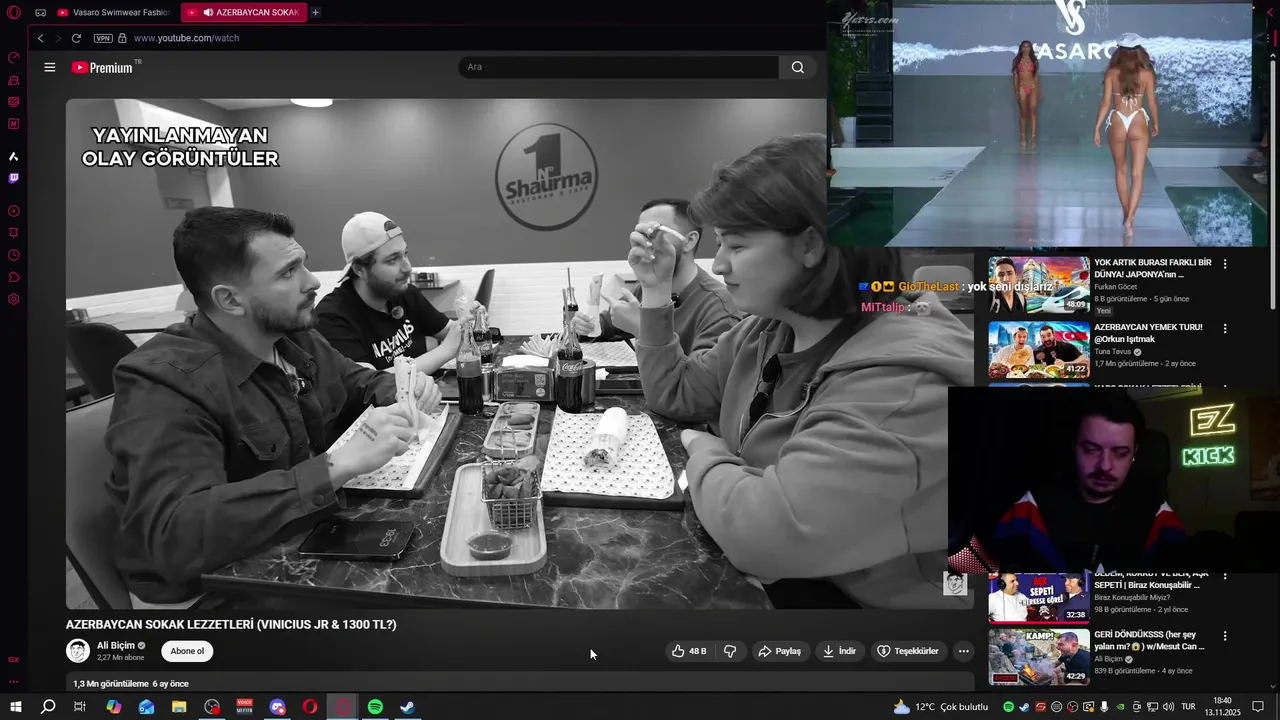The height and width of the screenshot is (720, 1280).
Task: Open the Opera GX main menu logo
Action: [14, 13]
